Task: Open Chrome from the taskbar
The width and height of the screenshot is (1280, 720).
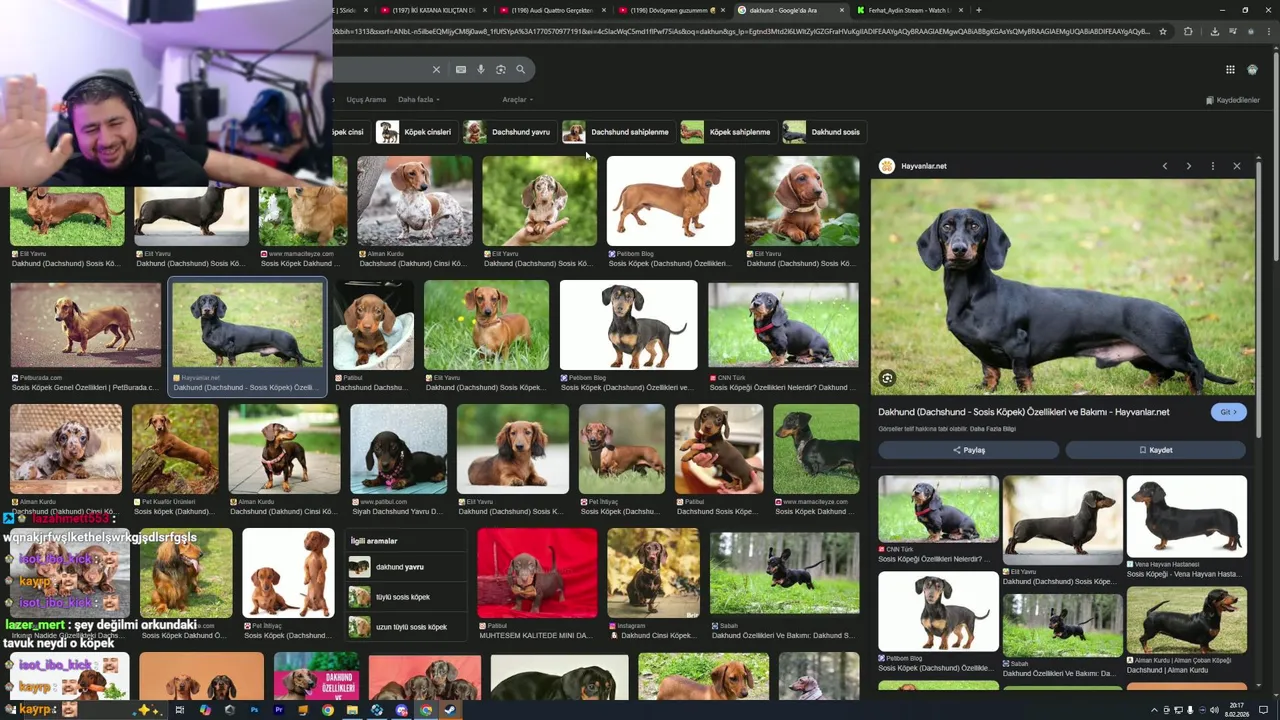Action: tap(327, 710)
